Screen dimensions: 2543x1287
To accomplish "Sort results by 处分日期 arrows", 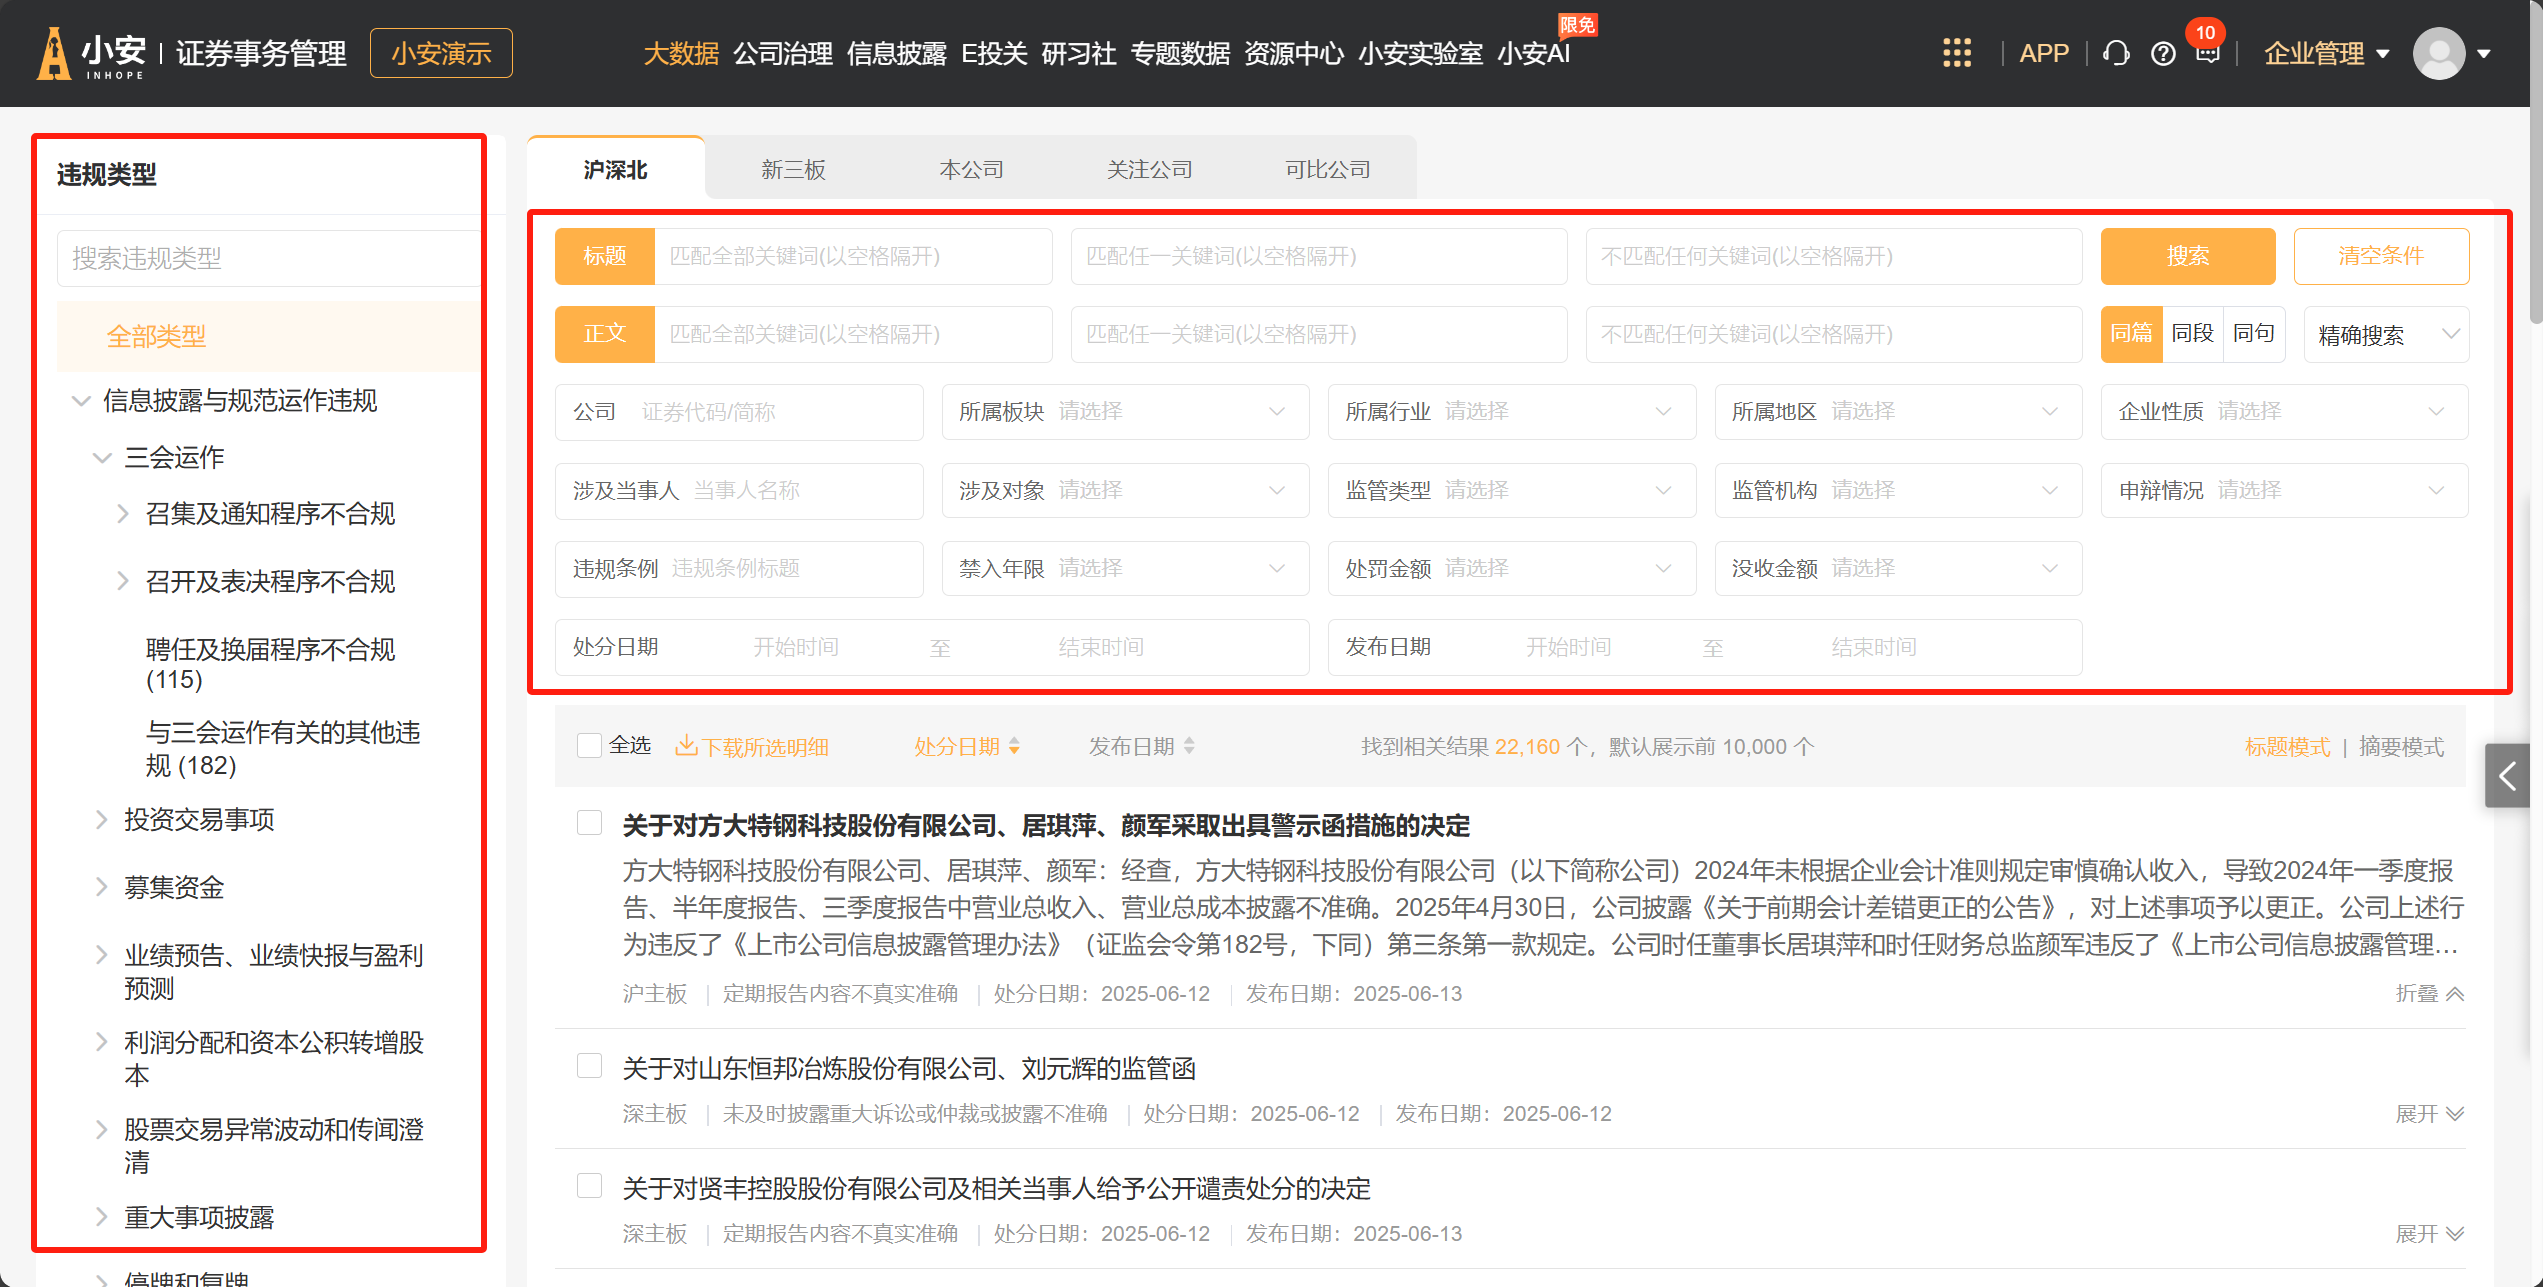I will click(x=1014, y=746).
